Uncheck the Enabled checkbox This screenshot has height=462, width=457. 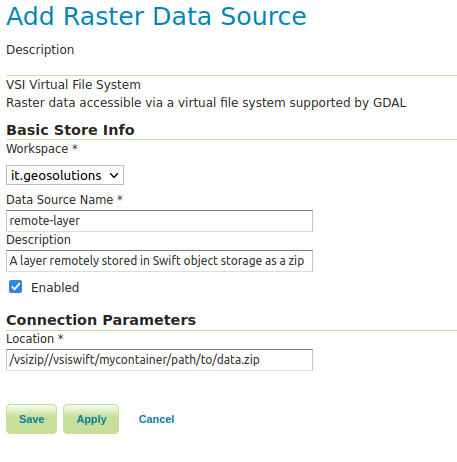(15, 287)
